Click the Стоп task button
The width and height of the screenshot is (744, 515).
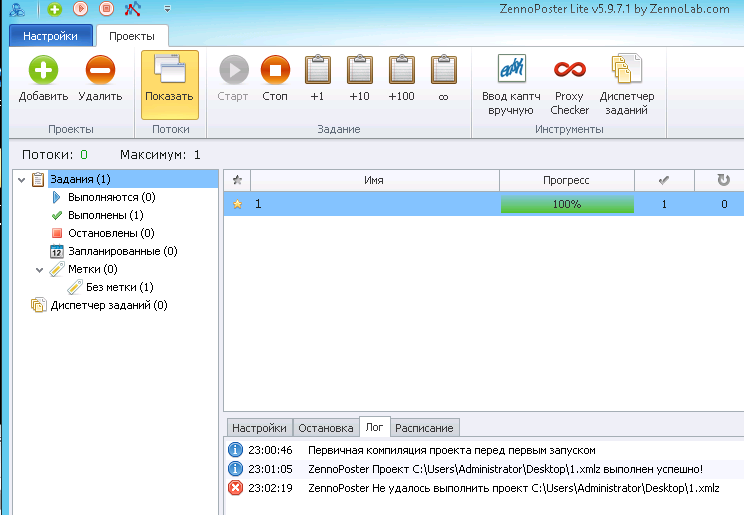point(275,79)
